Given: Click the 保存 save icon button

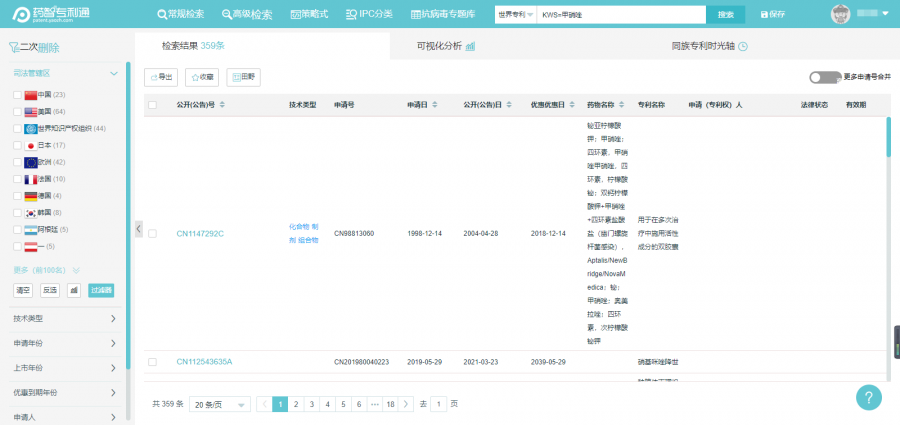Looking at the screenshot, I should click(x=773, y=15).
